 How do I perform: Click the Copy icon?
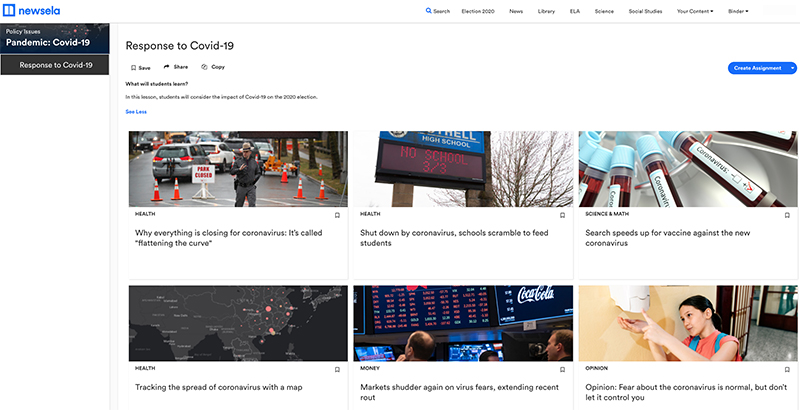click(x=204, y=67)
